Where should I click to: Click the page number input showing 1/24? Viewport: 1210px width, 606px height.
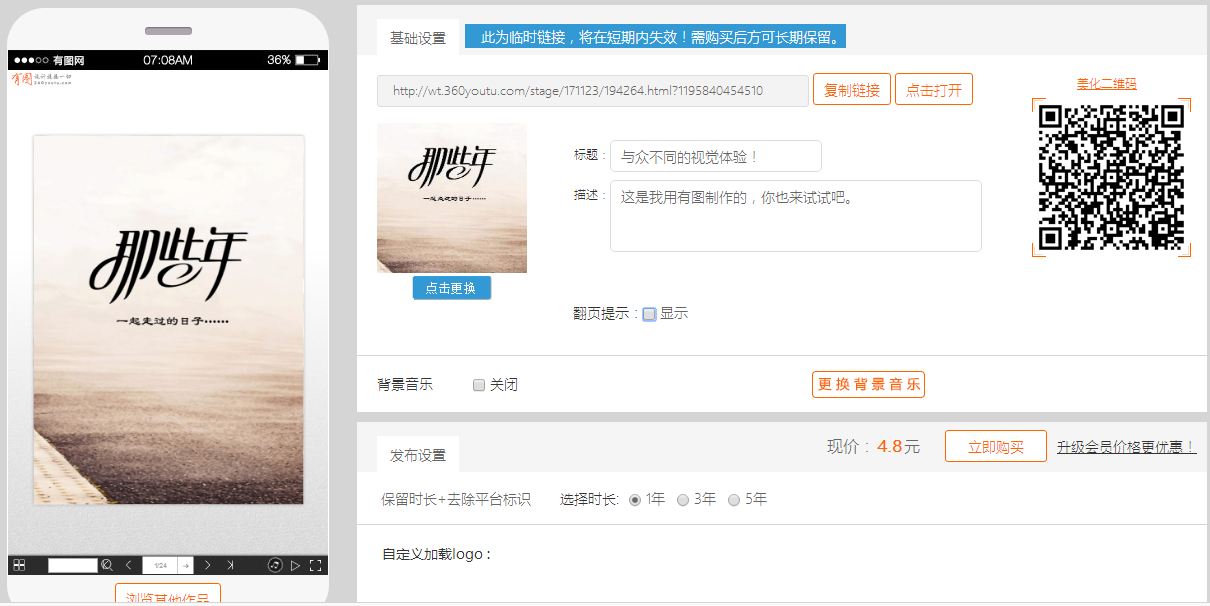160,566
